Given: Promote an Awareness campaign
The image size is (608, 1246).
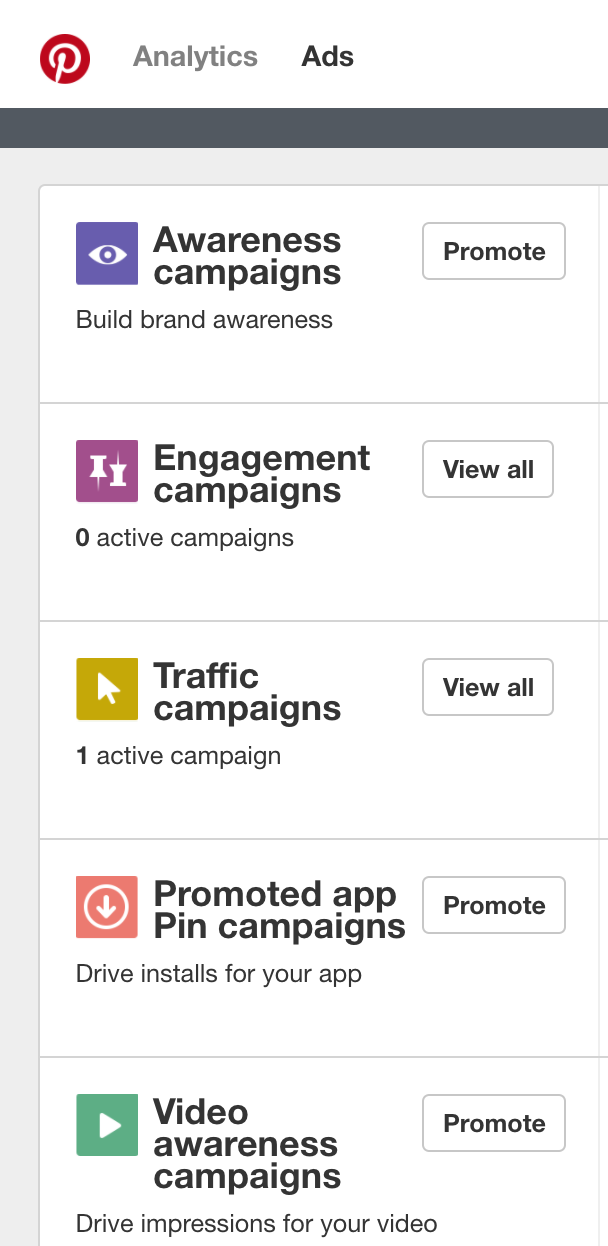Looking at the screenshot, I should (493, 251).
